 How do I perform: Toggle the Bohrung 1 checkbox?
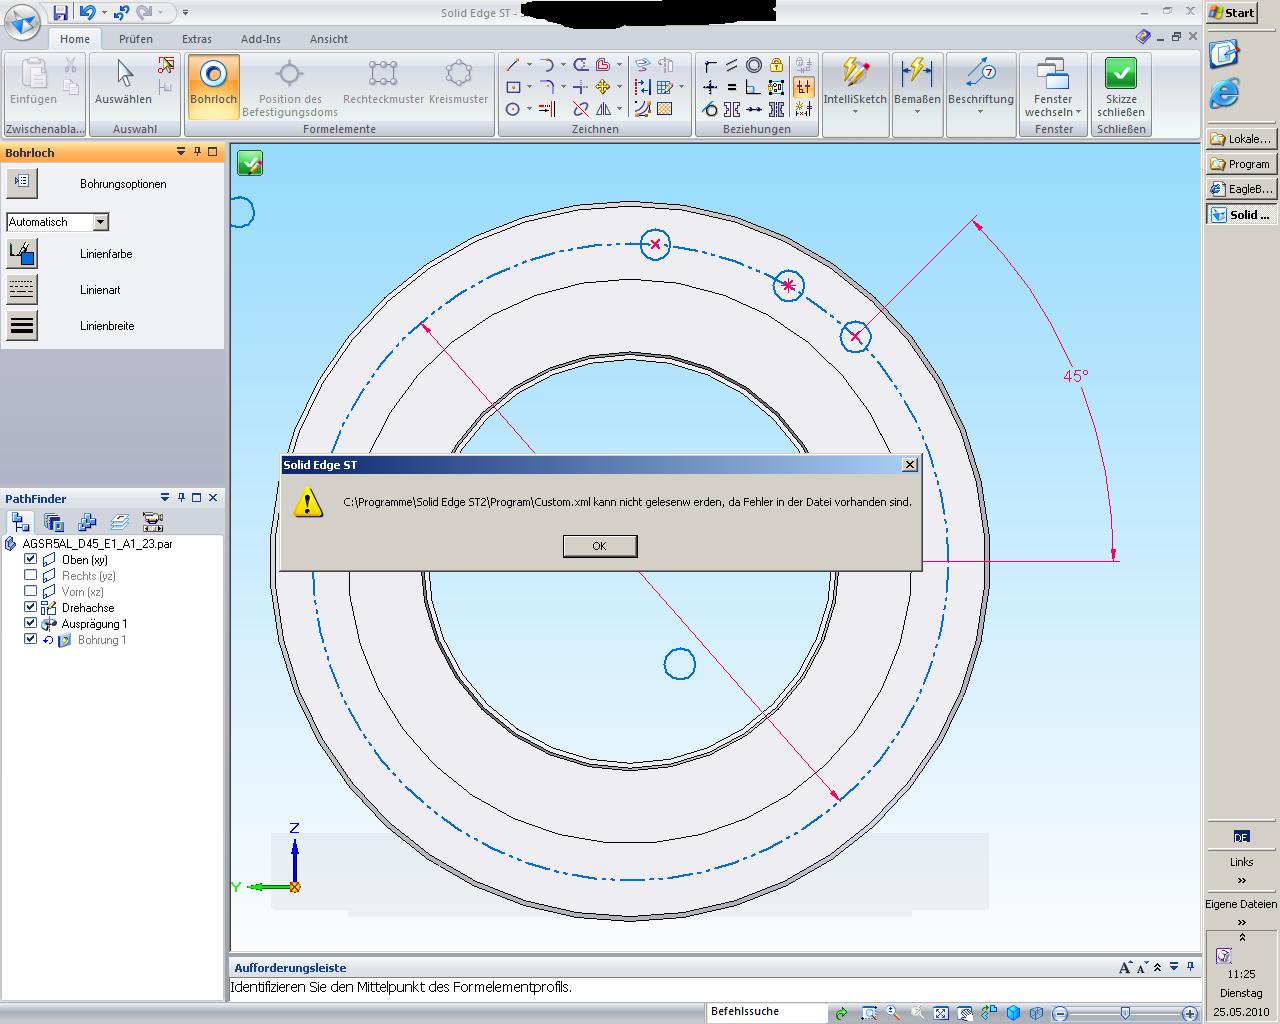[30, 639]
